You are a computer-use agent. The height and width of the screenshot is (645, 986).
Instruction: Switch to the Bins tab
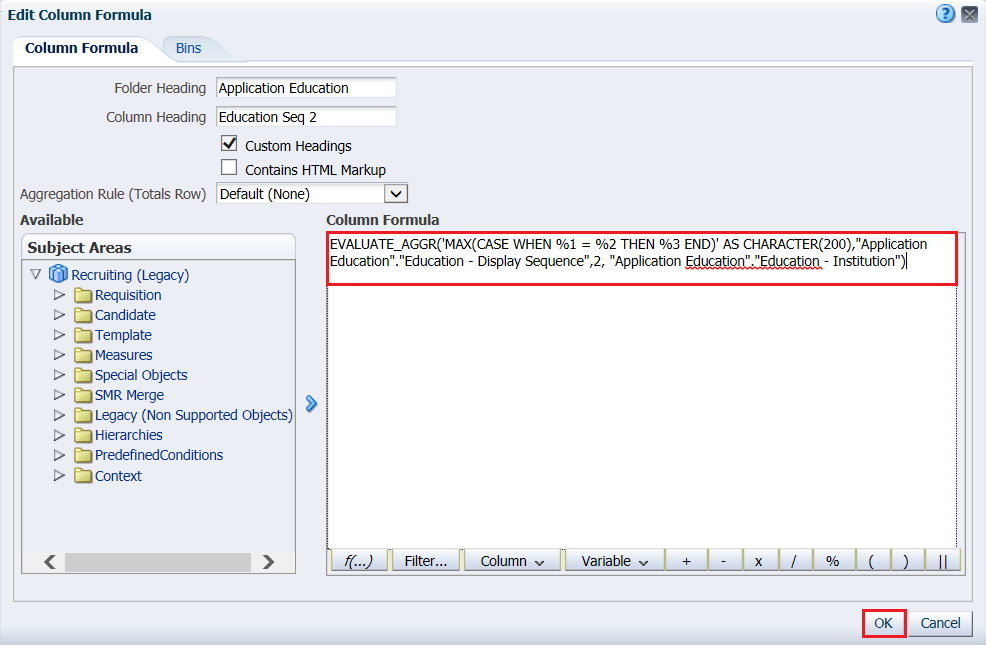[188, 48]
